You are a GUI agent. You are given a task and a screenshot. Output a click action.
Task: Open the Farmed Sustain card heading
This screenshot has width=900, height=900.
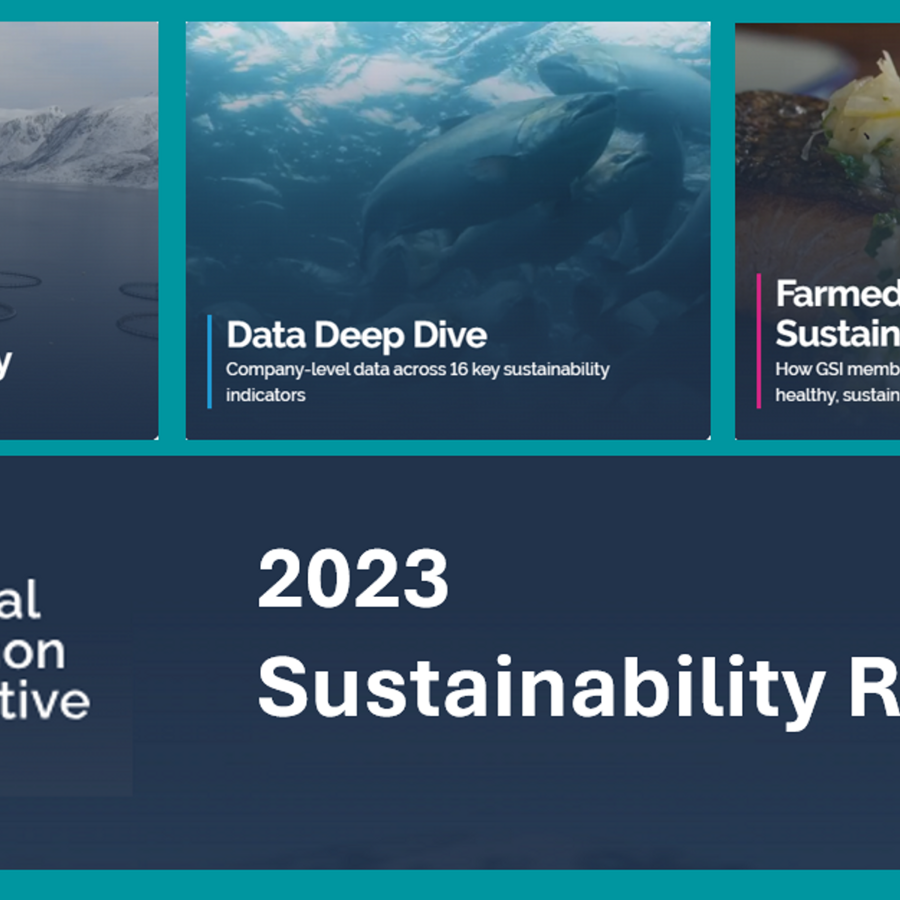[836, 313]
